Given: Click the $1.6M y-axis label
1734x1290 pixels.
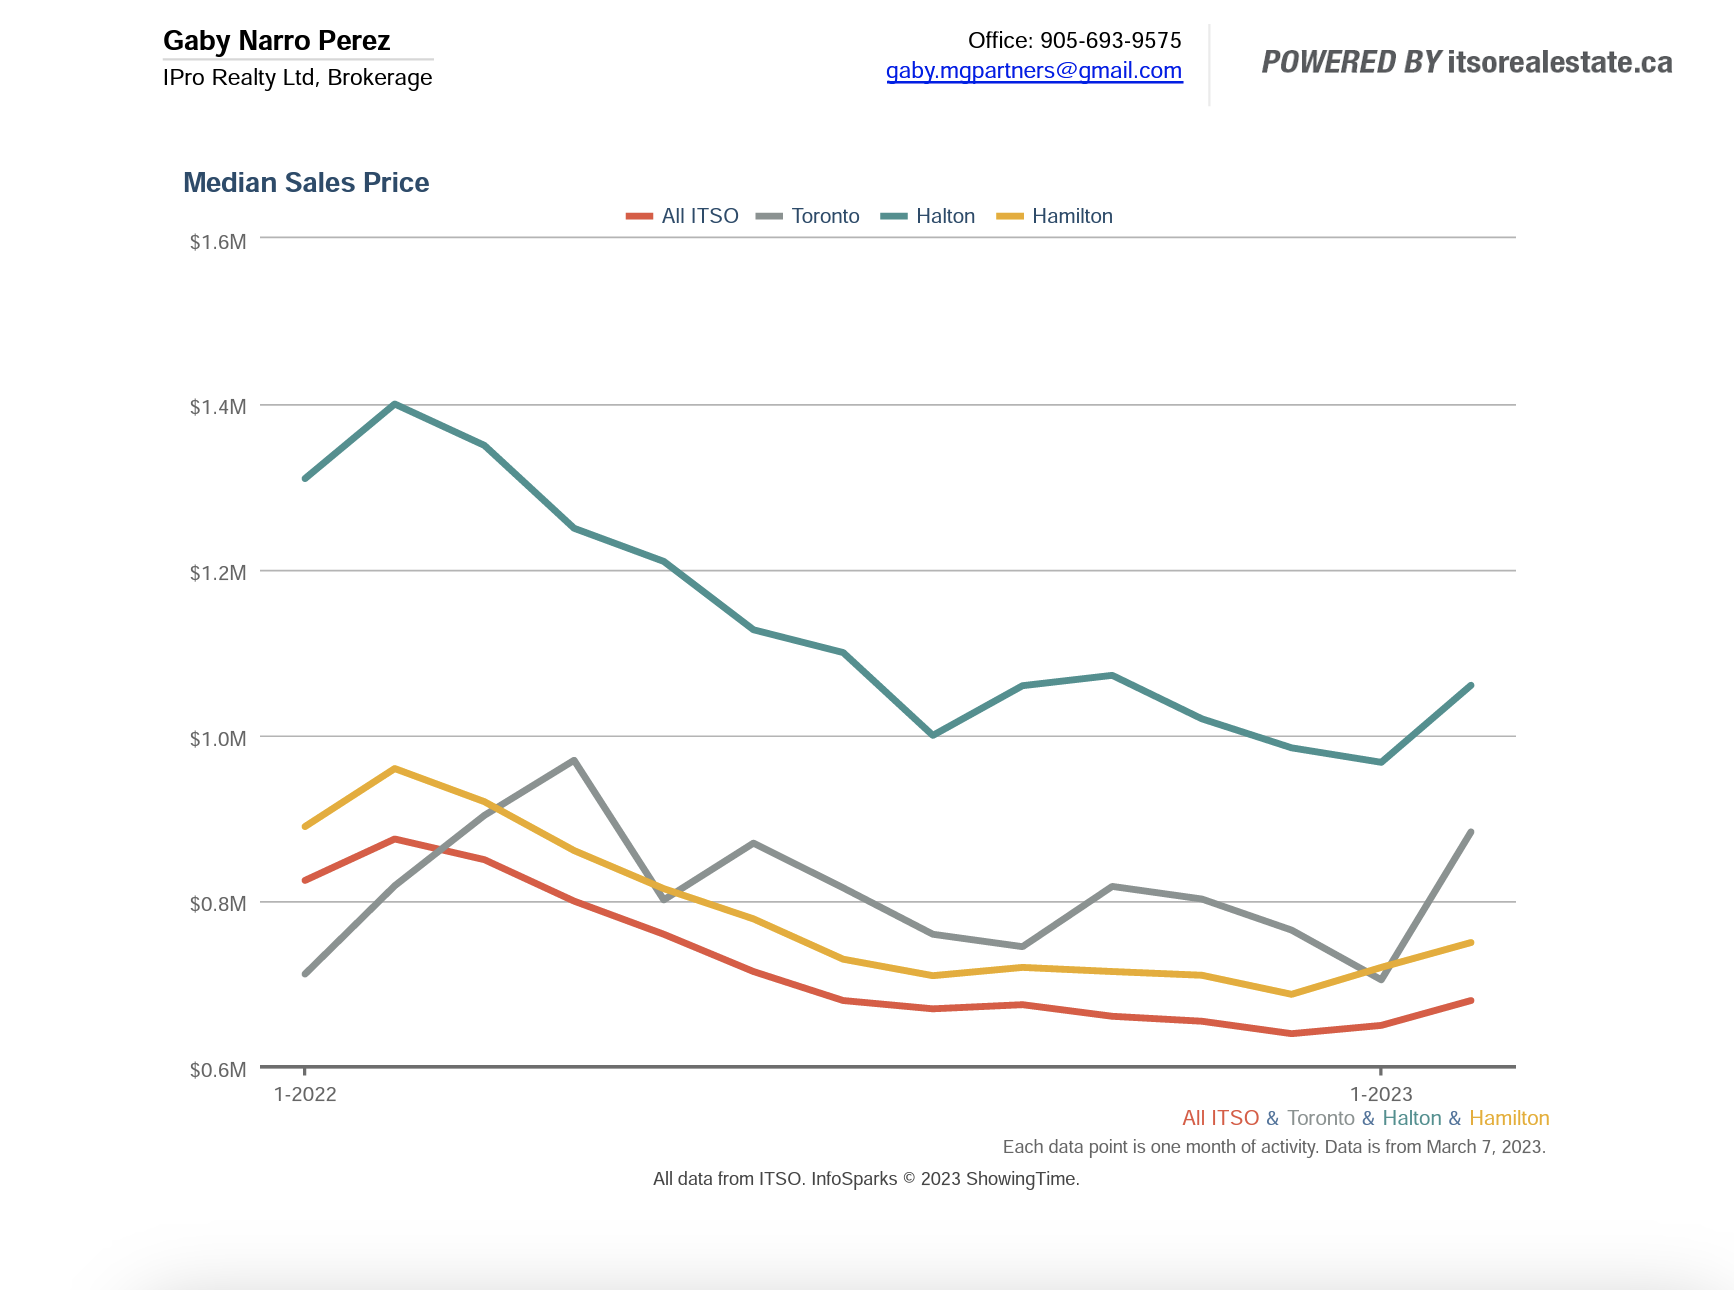Looking at the screenshot, I should (x=218, y=242).
